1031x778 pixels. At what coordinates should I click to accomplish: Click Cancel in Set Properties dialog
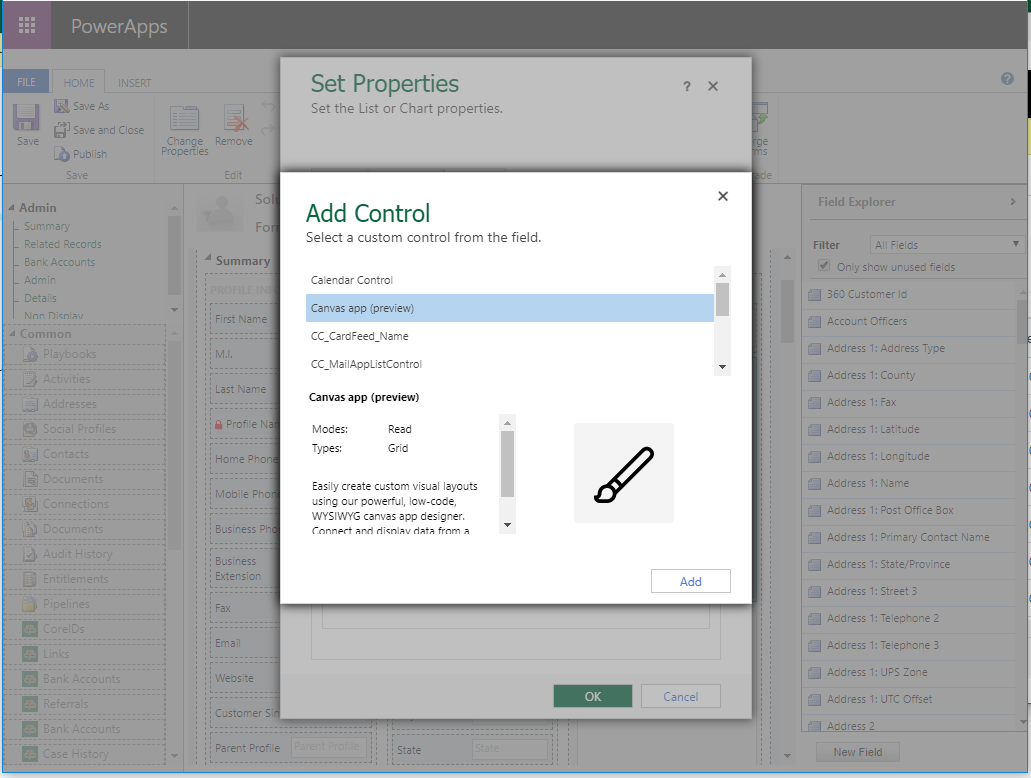pos(680,697)
